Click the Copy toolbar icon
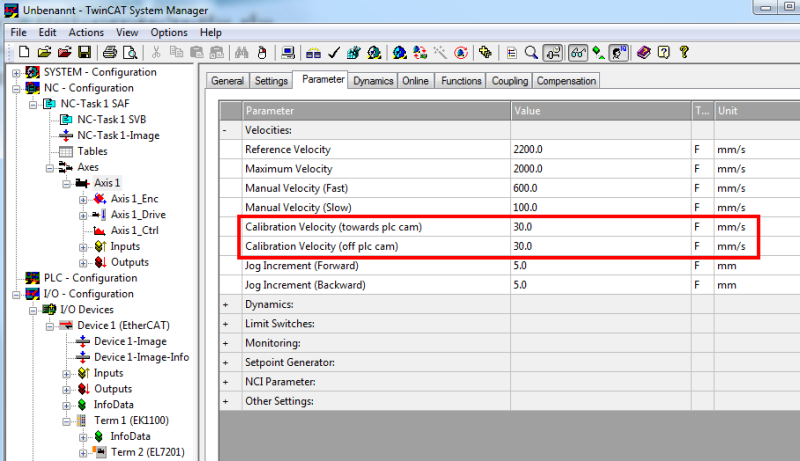This screenshot has height=461, width=800. 177,52
